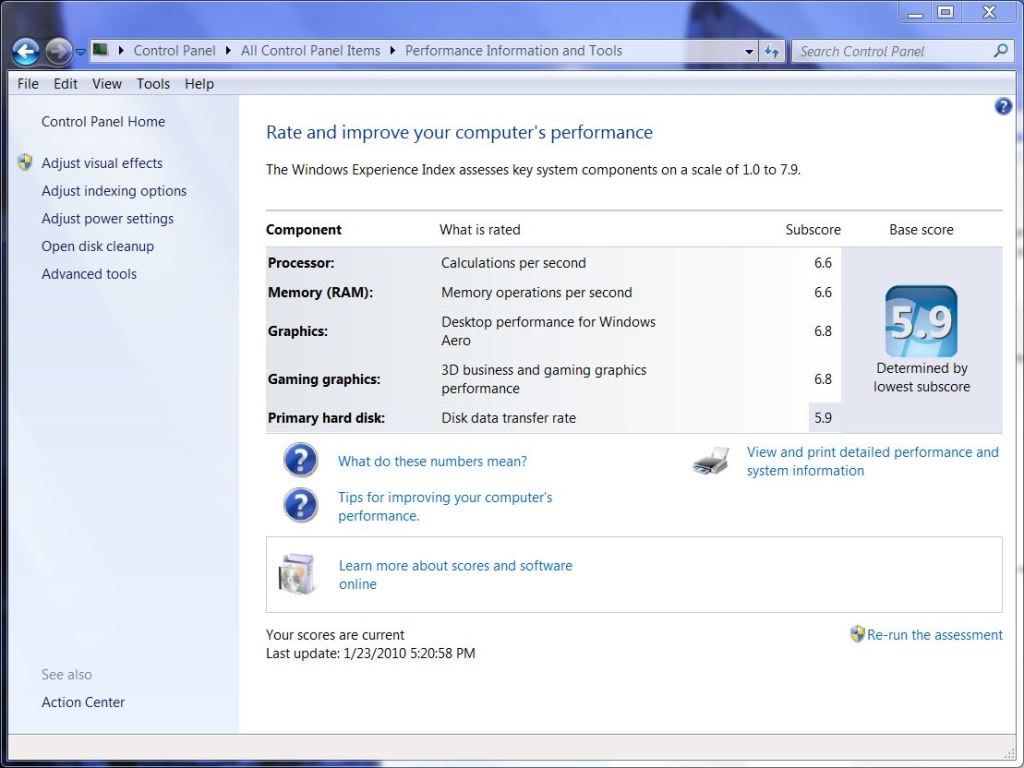Select the Graphics row label
Viewport: 1024px width, 768px height.
[298, 331]
